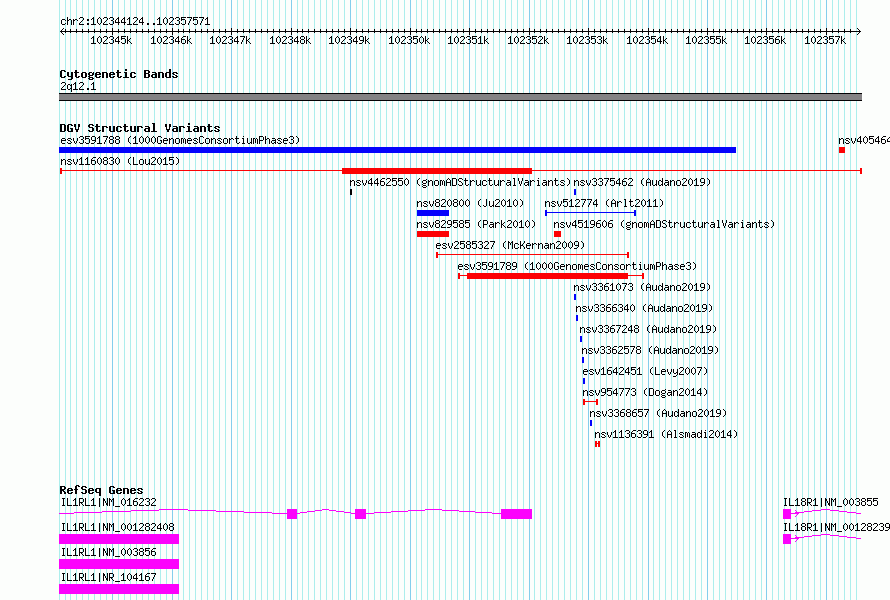Click the gray 2q12.1 cytogenetic band bar

tap(460, 97)
